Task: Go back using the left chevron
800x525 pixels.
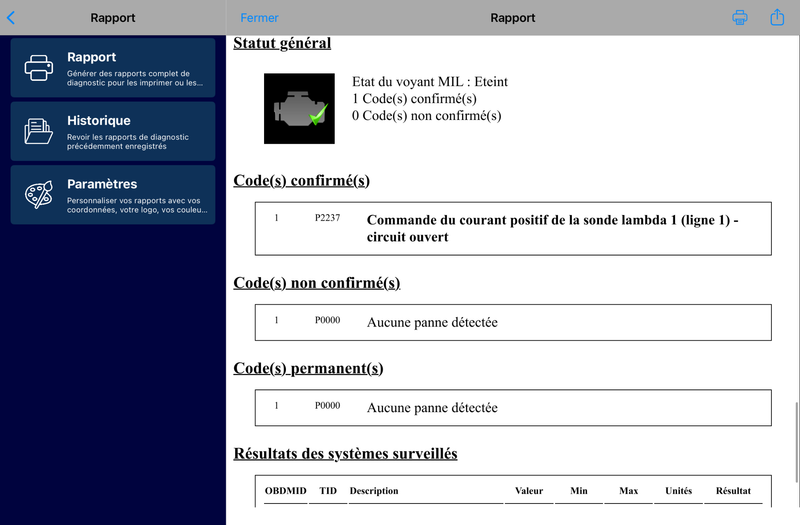Action: point(11,18)
